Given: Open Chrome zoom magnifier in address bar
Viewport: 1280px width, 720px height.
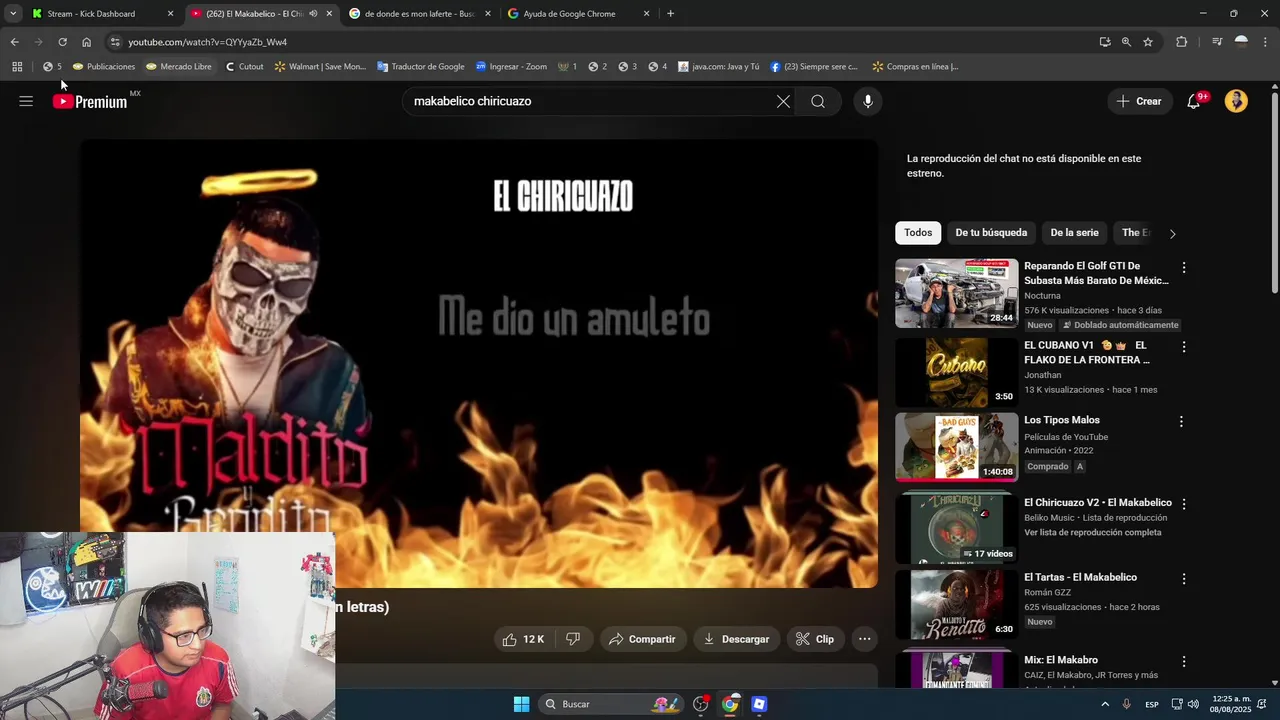Looking at the screenshot, I should pos(1126,42).
